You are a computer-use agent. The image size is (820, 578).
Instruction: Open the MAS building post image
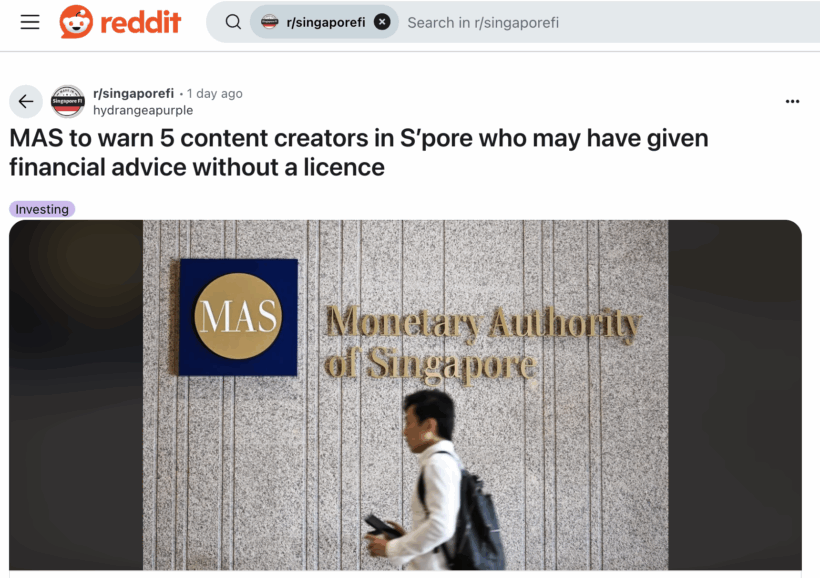405,395
